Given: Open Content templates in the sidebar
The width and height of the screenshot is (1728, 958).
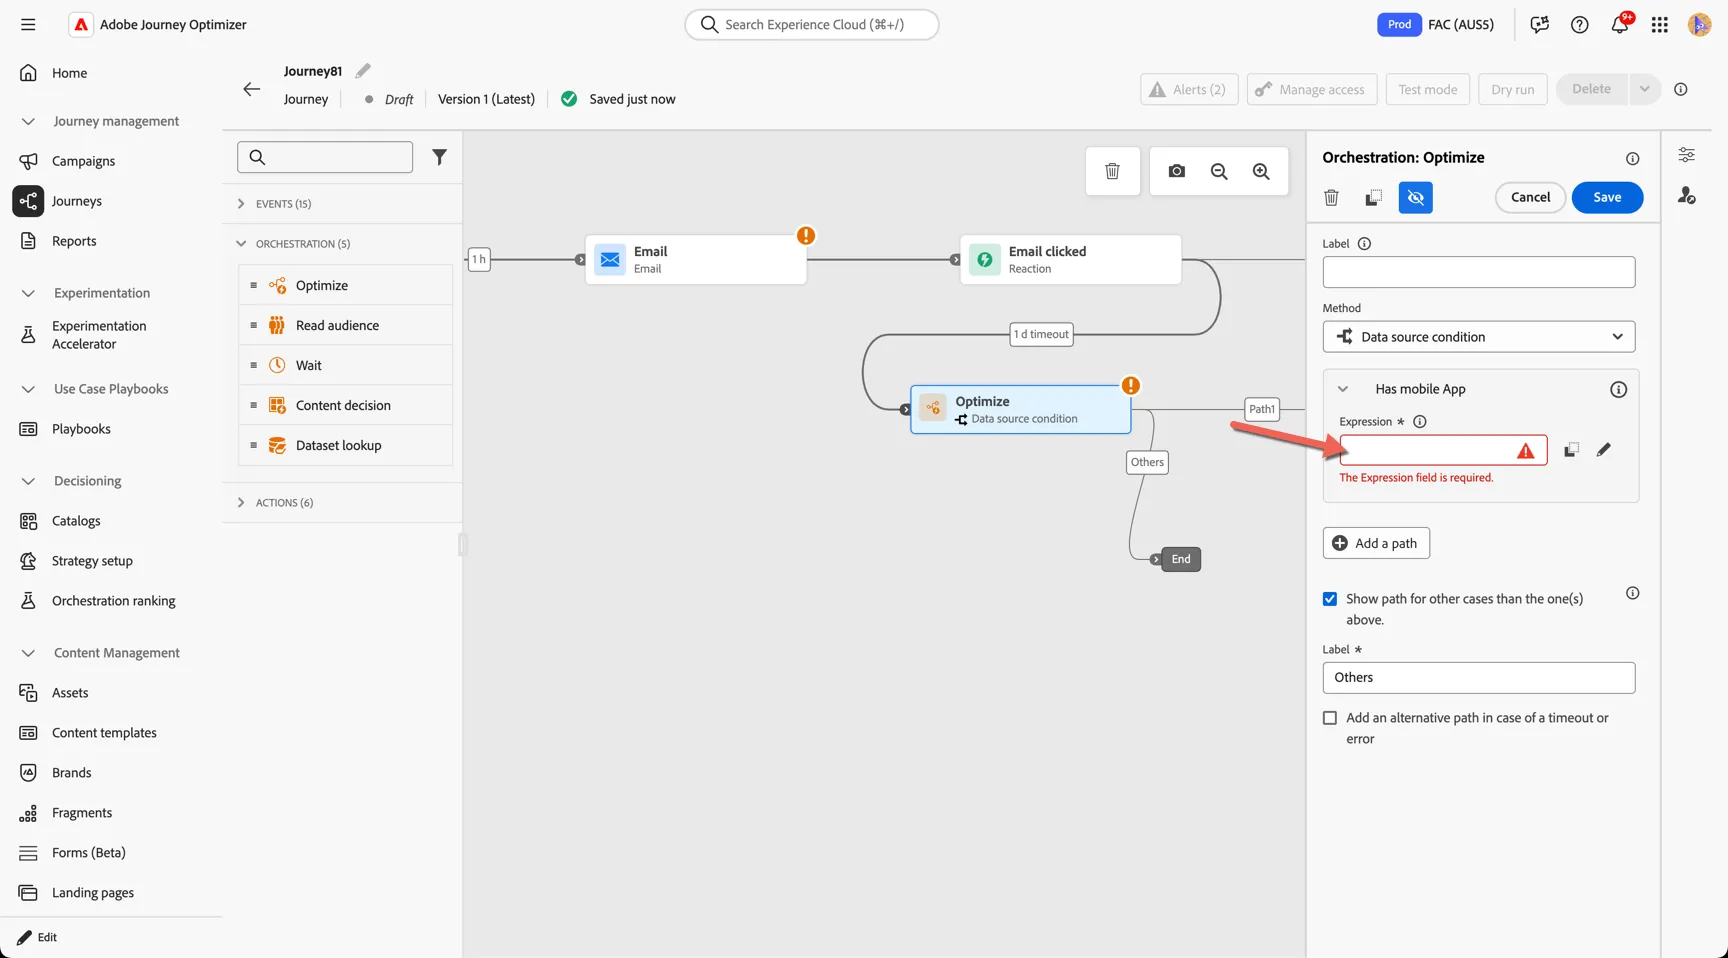Looking at the screenshot, I should click(x=104, y=733).
